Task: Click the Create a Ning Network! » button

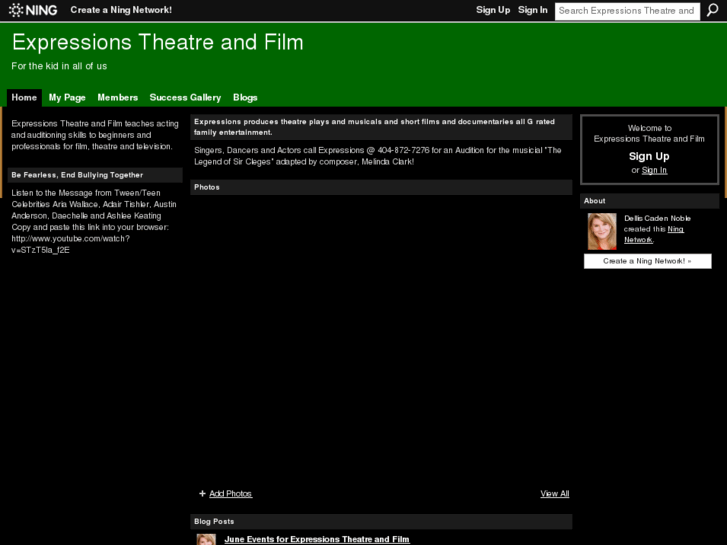Action: point(647,261)
